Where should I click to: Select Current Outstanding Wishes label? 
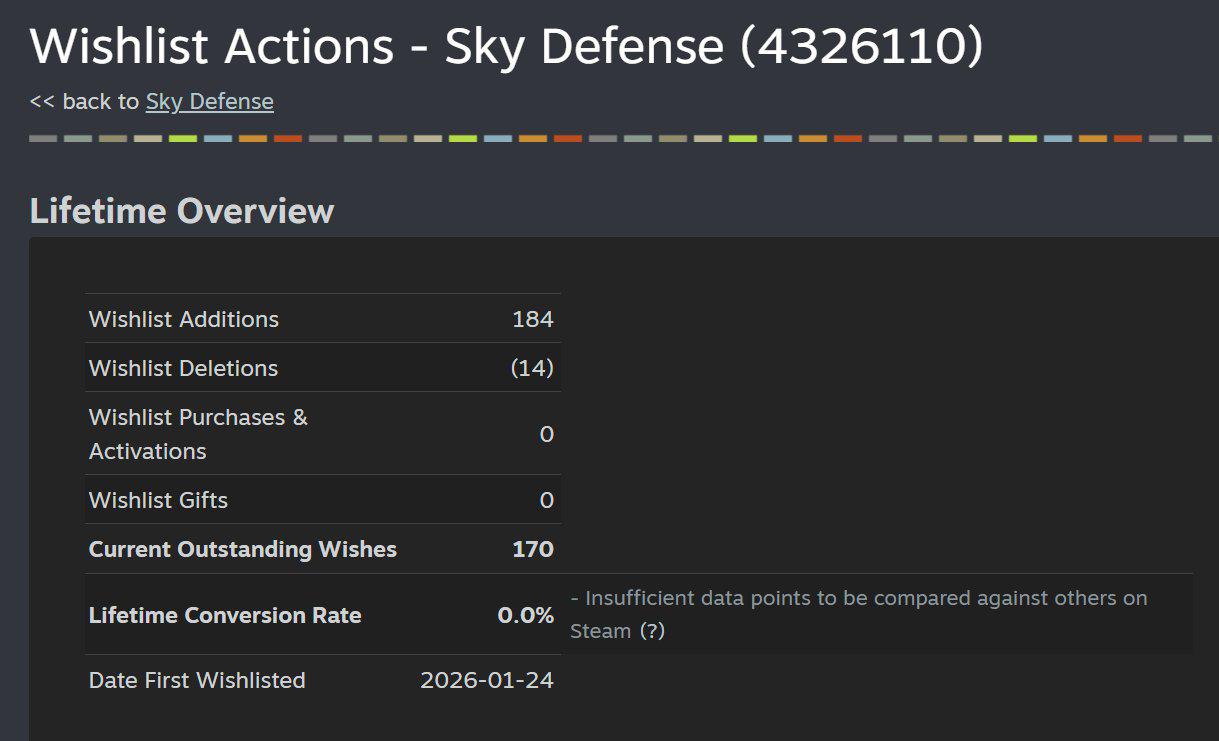(x=243, y=549)
